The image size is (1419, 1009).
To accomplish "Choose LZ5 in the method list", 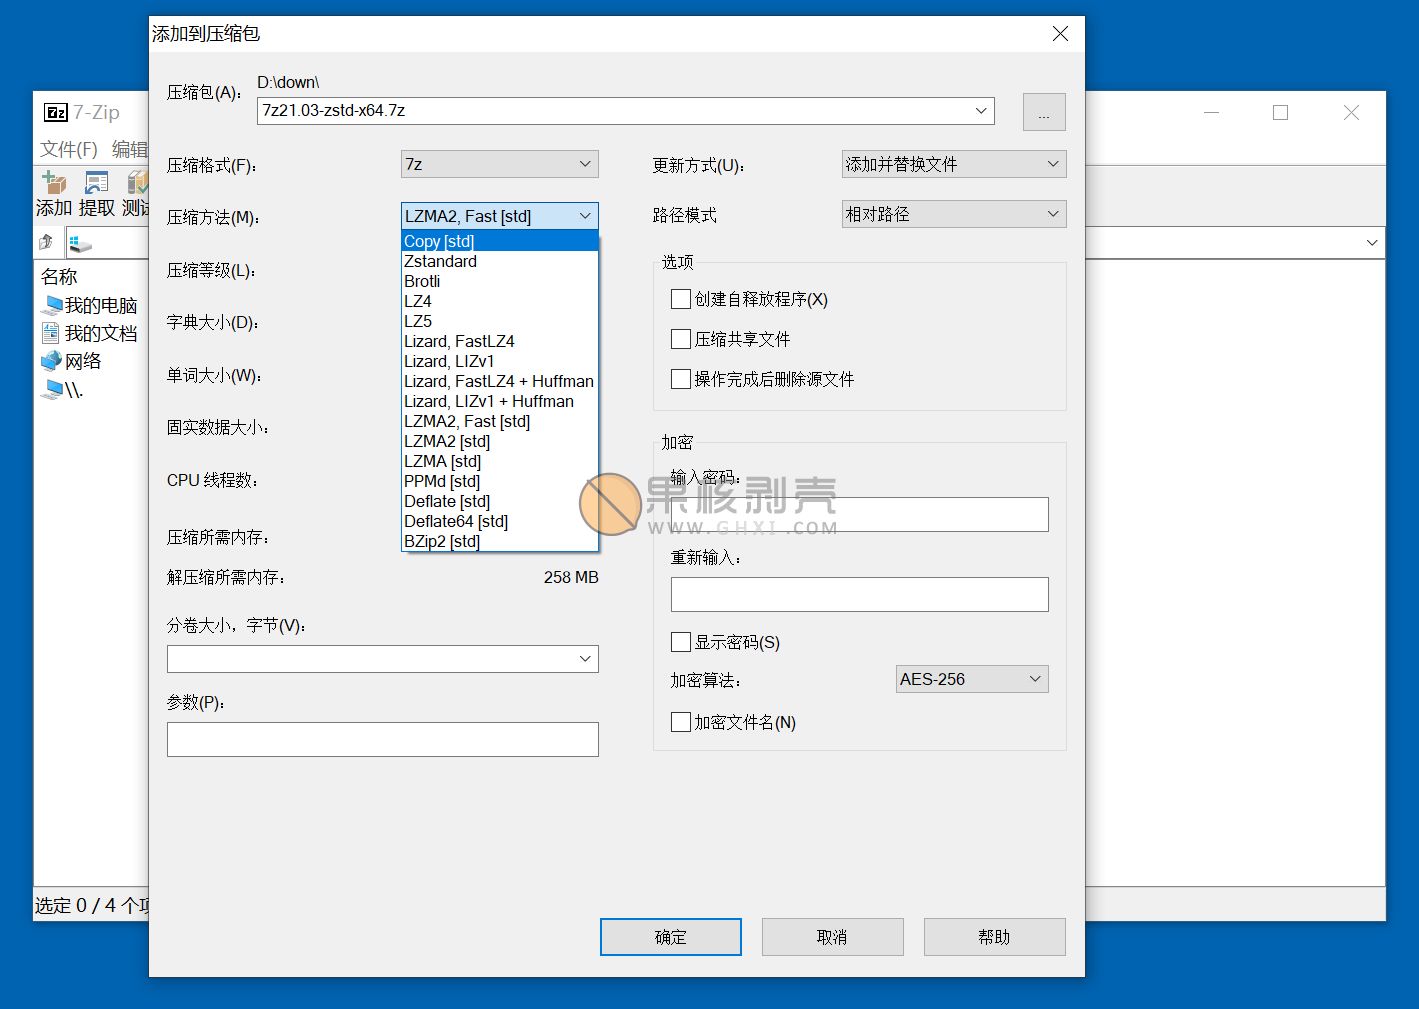I will [500, 321].
